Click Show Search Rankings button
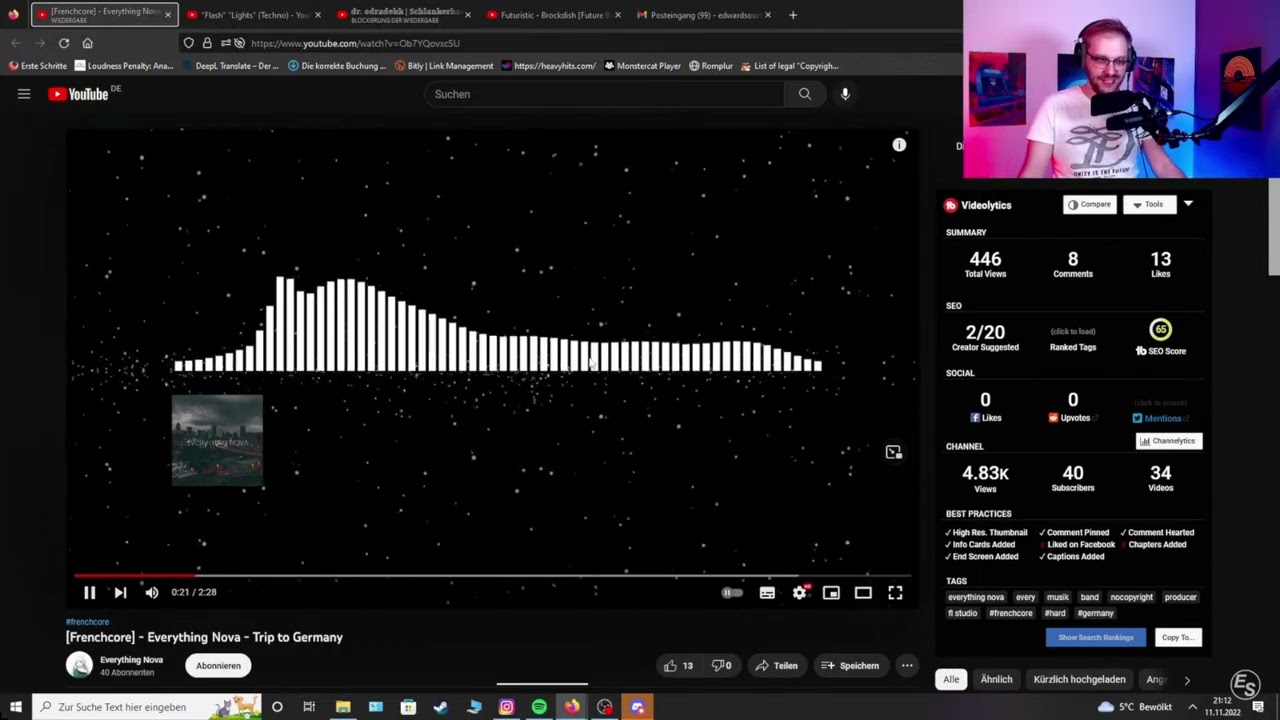The width and height of the screenshot is (1280, 720). pyautogui.click(x=1096, y=638)
